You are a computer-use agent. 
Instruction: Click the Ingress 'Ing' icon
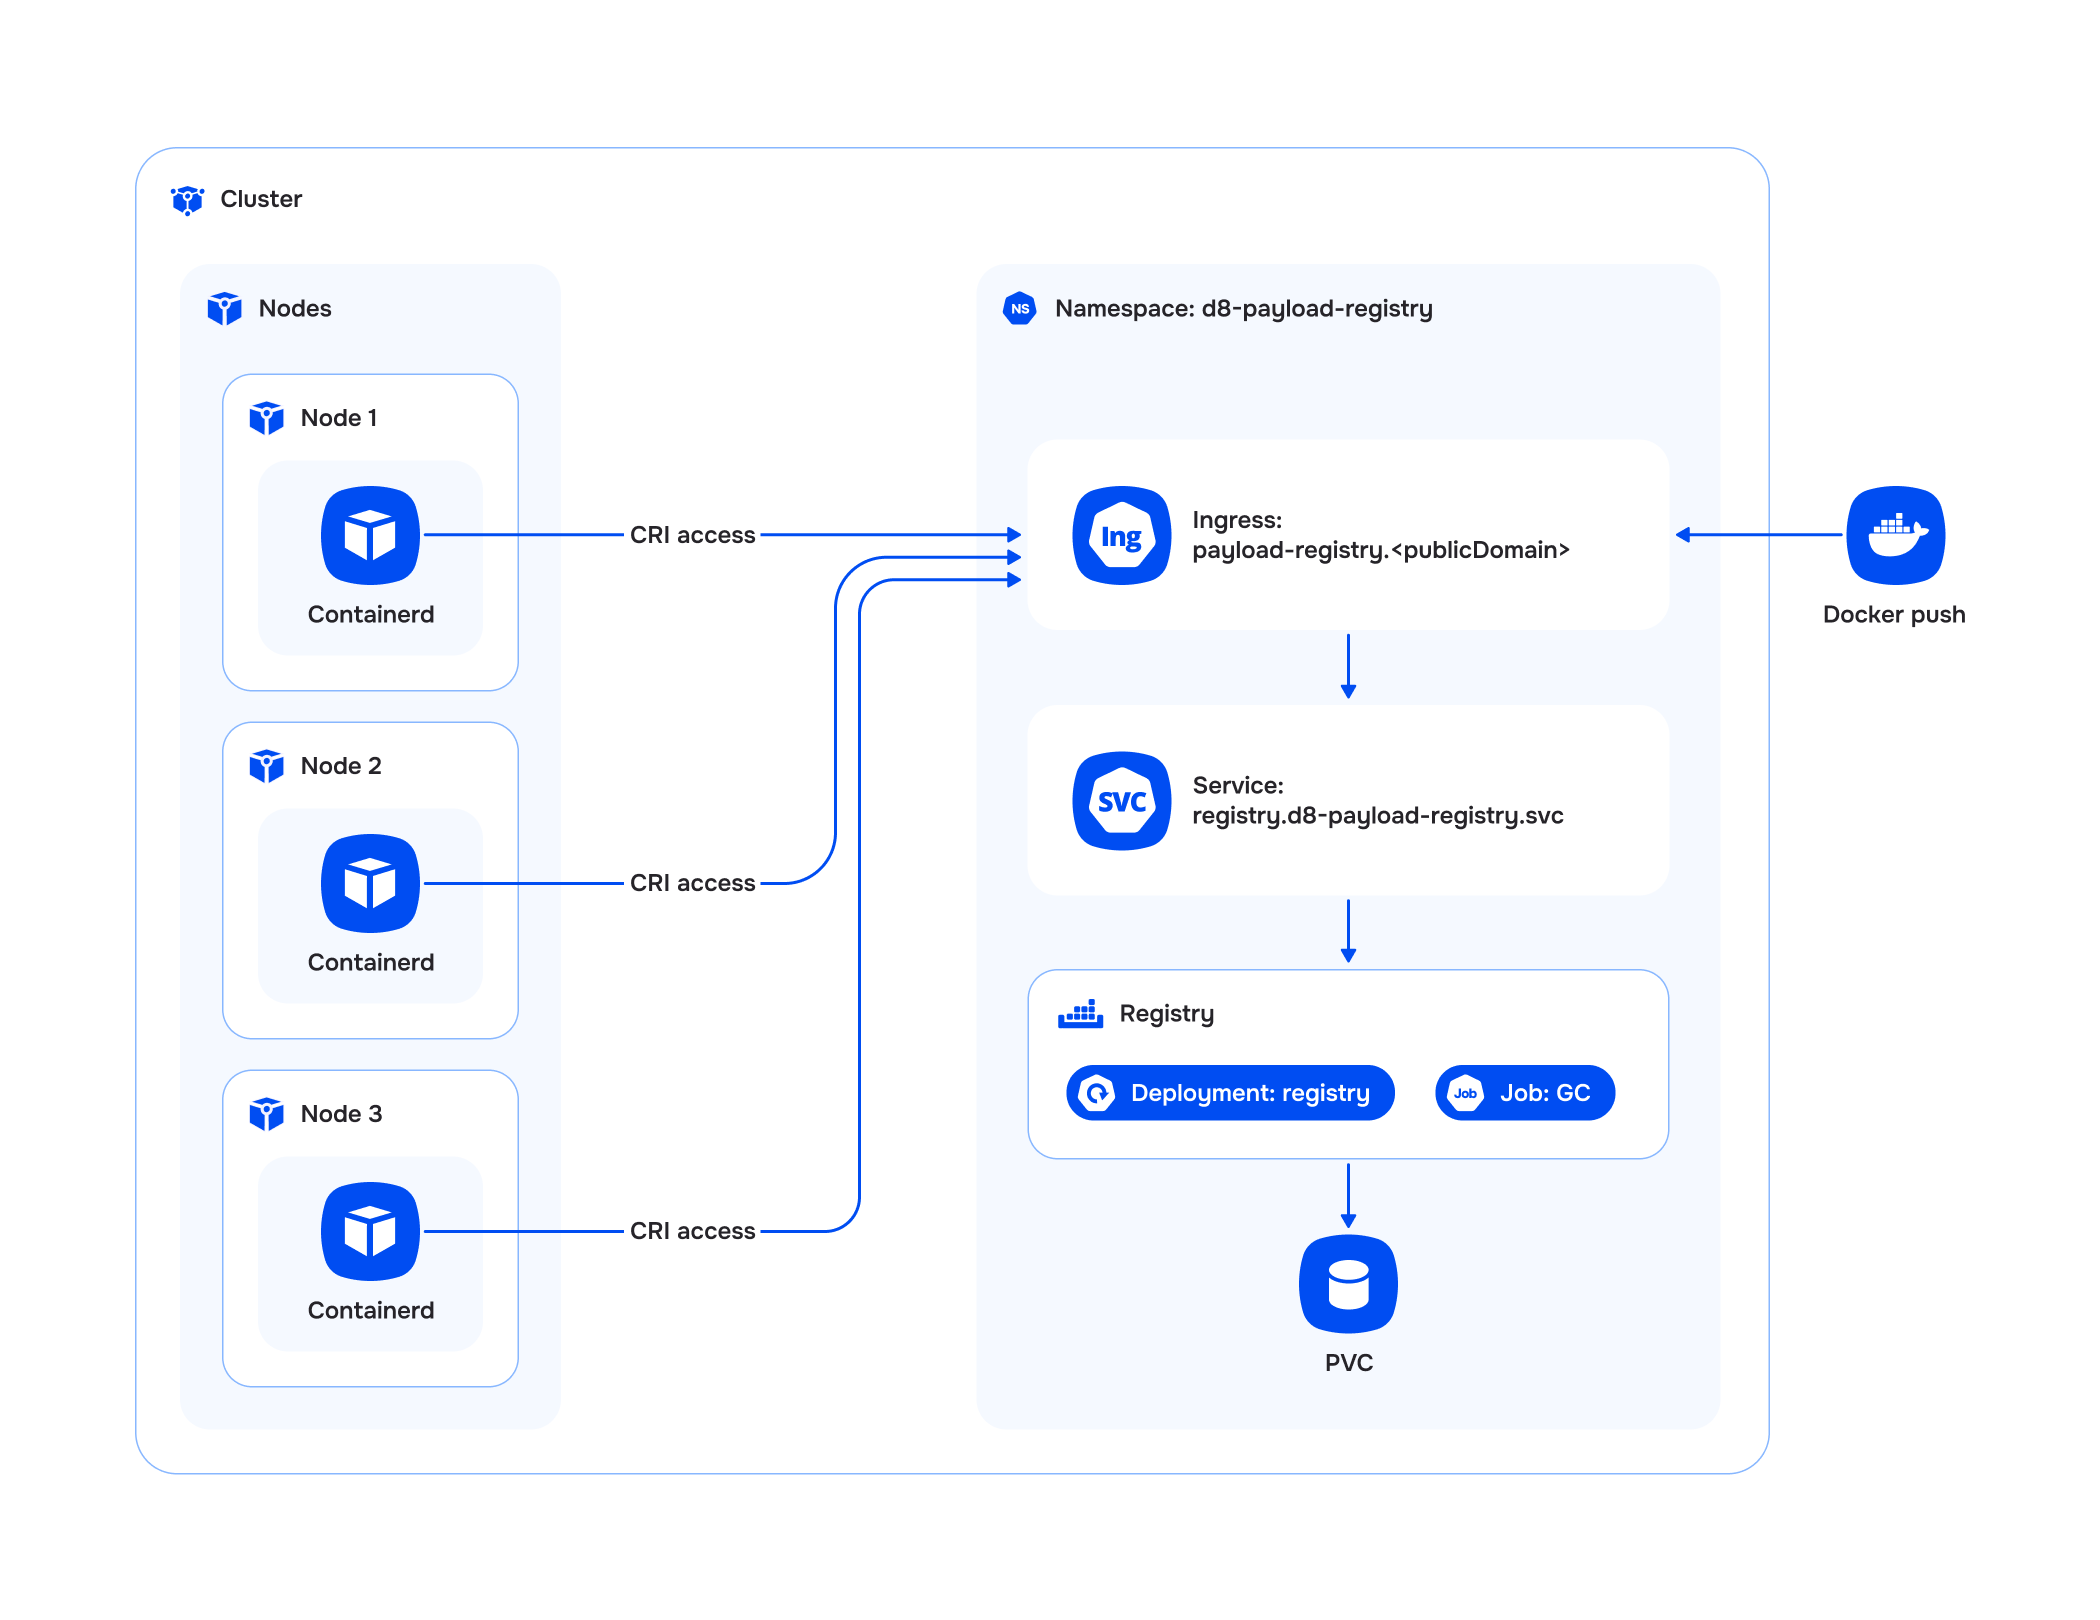(1121, 536)
